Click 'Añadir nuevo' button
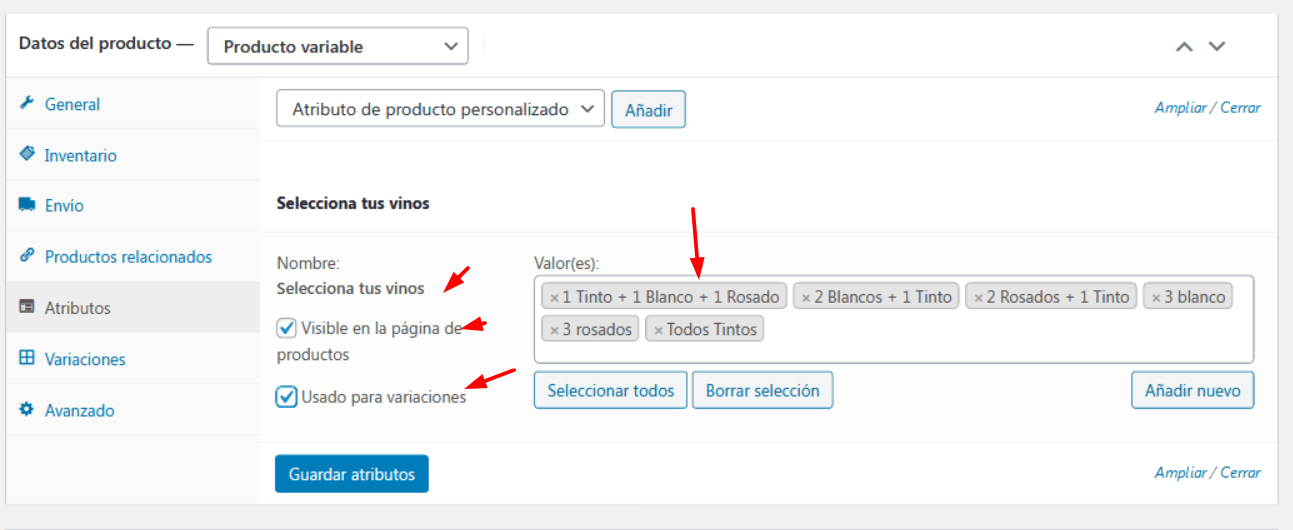The width and height of the screenshot is (1293, 530). (1193, 390)
